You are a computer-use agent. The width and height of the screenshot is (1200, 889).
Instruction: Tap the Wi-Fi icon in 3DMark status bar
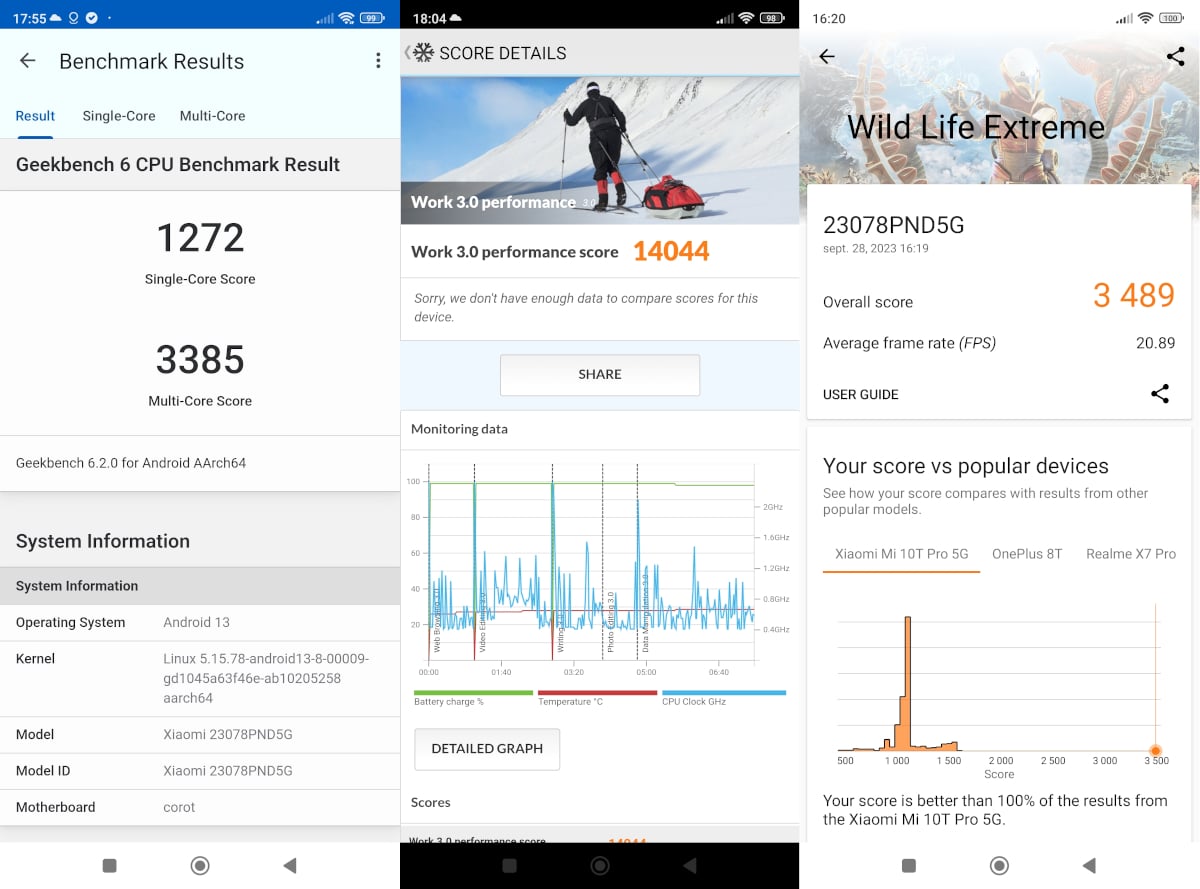click(1146, 18)
